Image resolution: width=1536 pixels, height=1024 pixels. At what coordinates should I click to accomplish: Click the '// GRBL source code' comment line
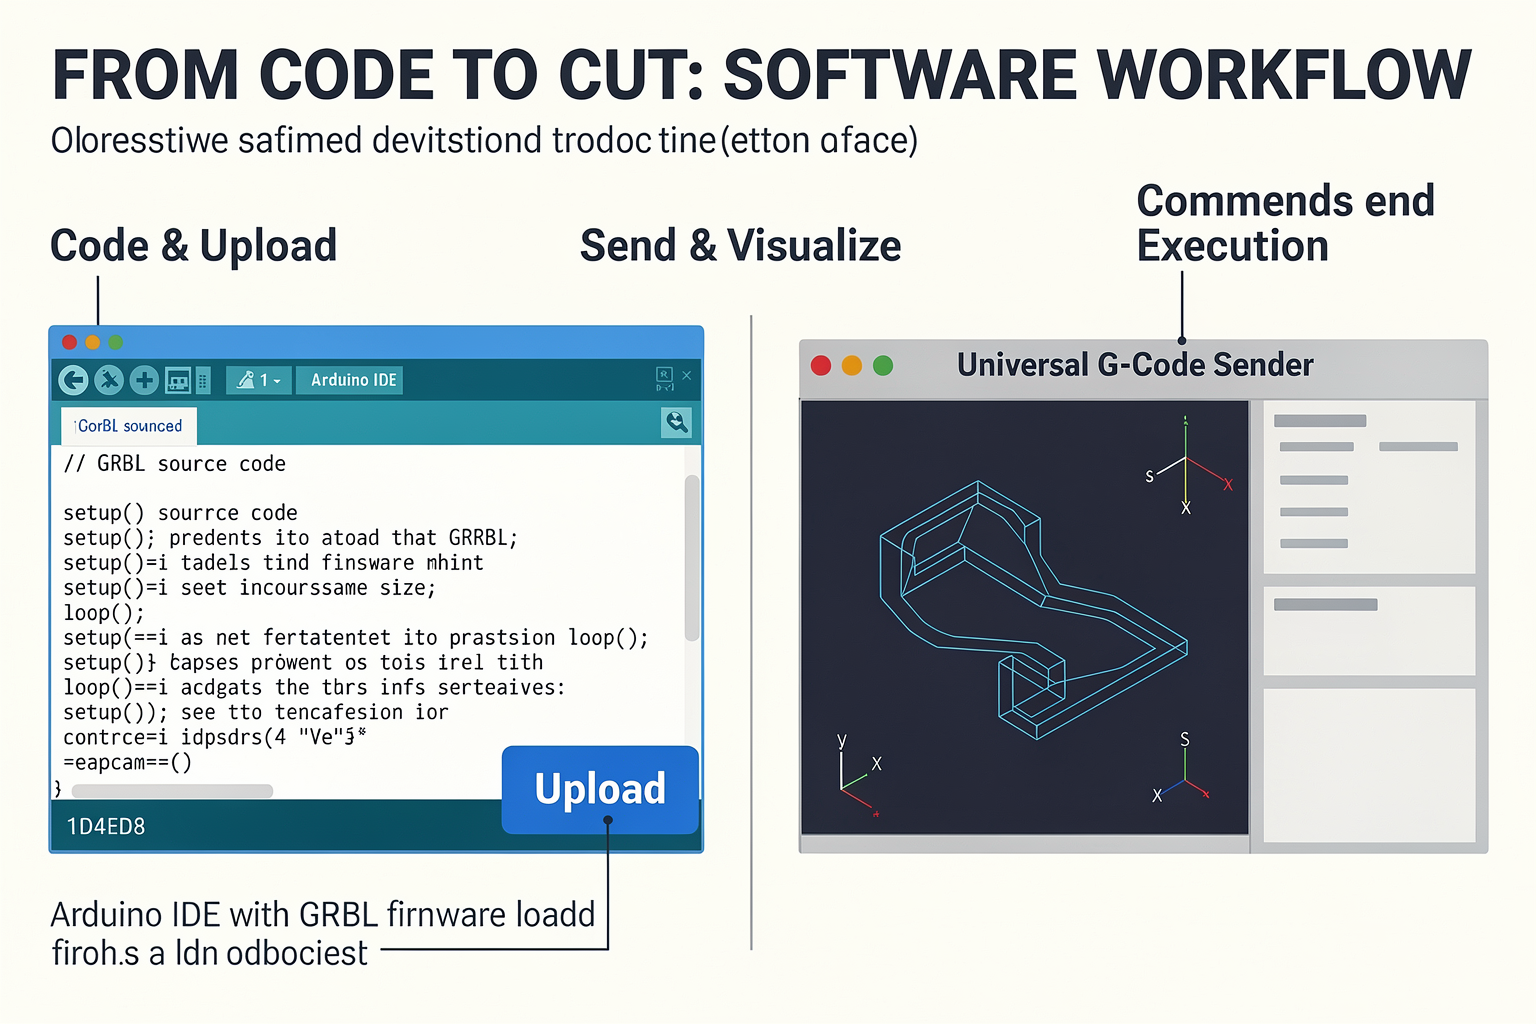pos(175,464)
